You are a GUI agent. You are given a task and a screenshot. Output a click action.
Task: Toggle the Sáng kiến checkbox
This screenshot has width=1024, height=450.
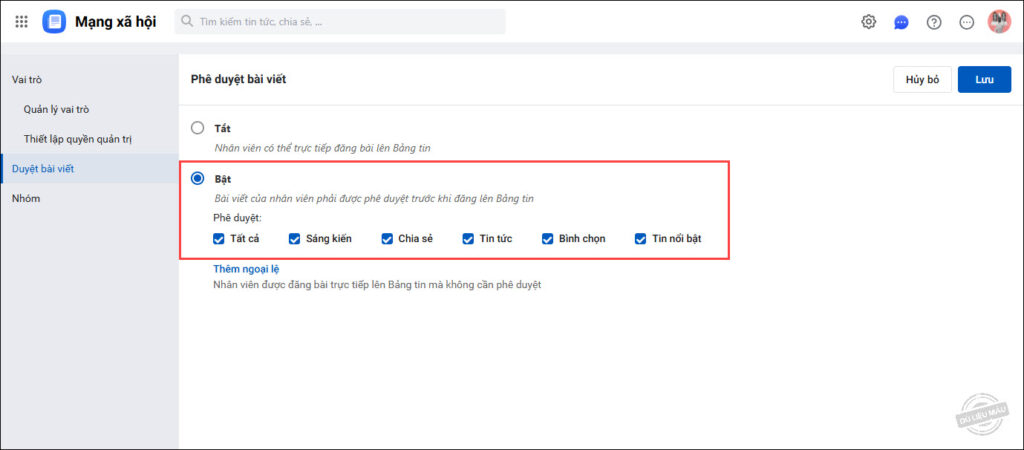coord(295,239)
